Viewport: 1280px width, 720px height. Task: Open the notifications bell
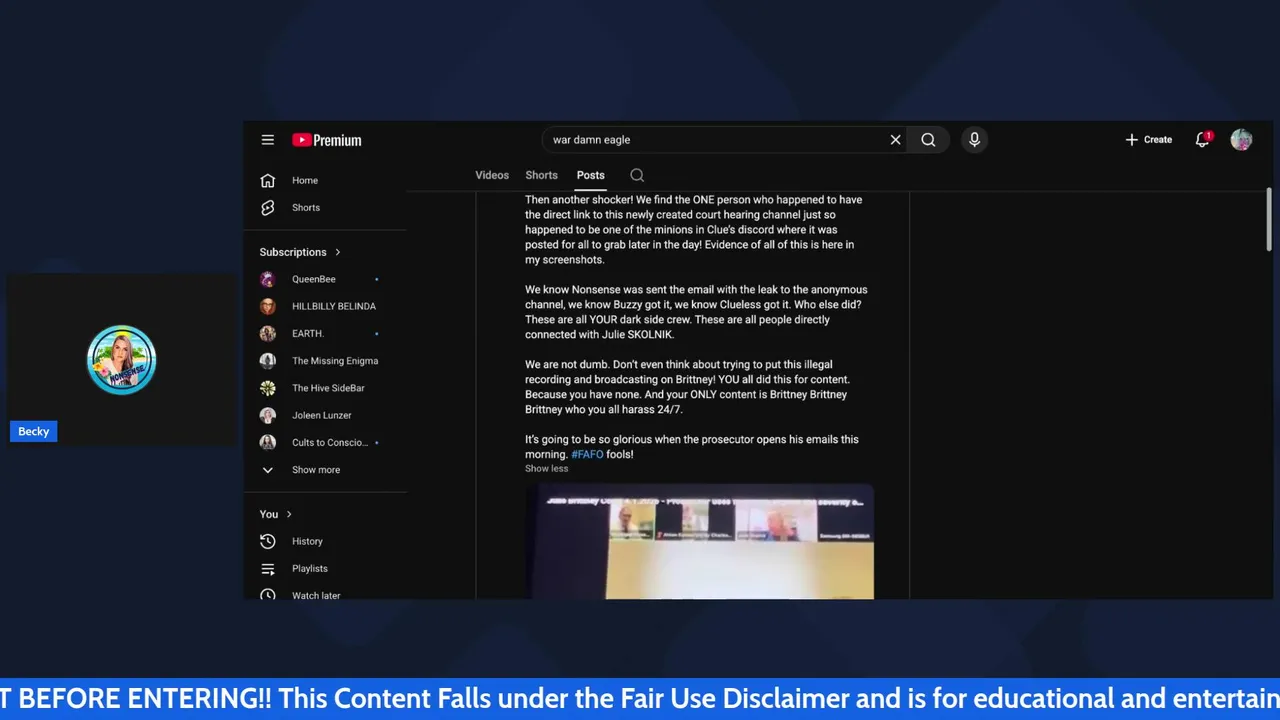pos(1203,140)
